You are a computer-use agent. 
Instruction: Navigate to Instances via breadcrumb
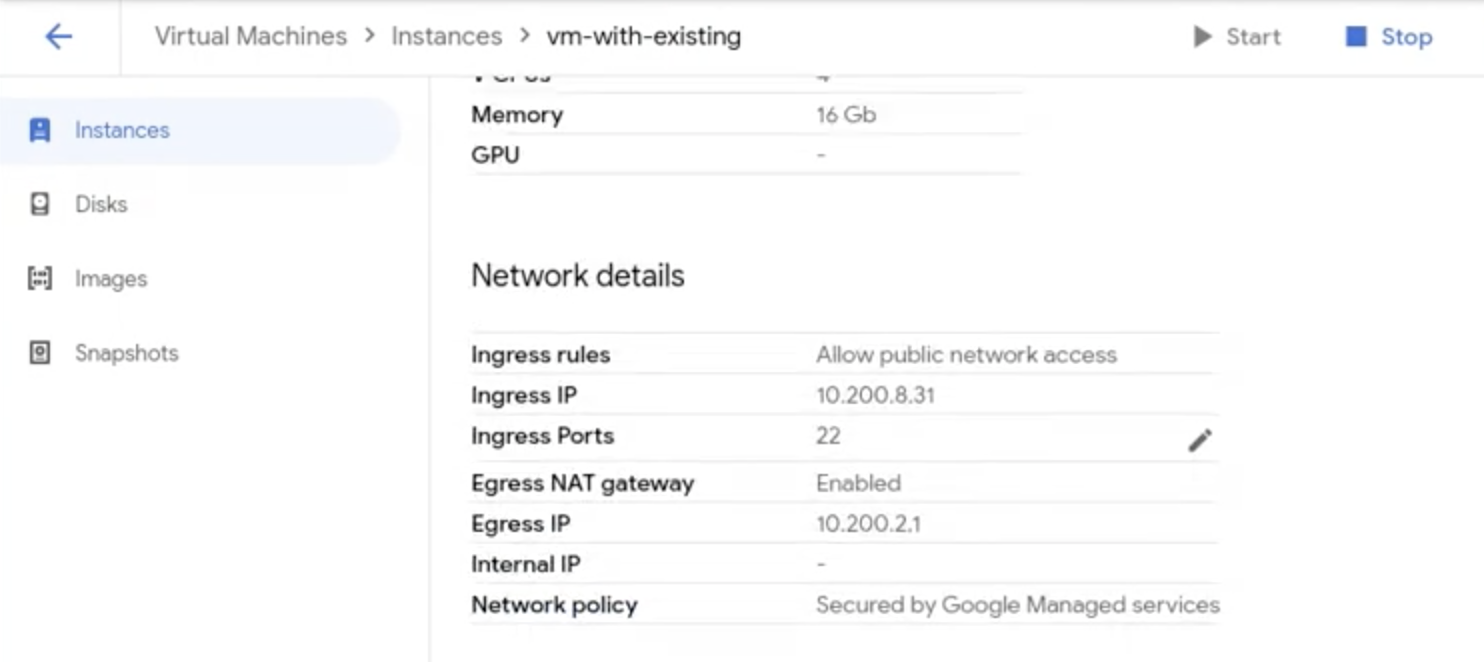click(x=445, y=36)
